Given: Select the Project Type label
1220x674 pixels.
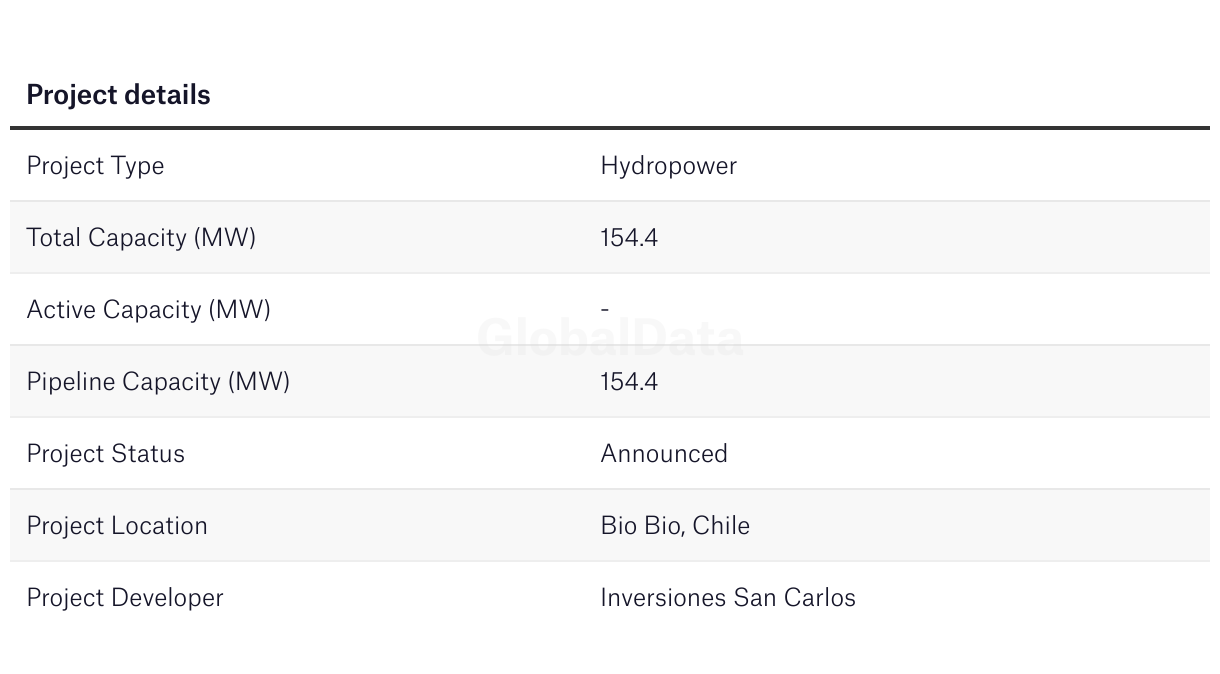Looking at the screenshot, I should (x=95, y=166).
